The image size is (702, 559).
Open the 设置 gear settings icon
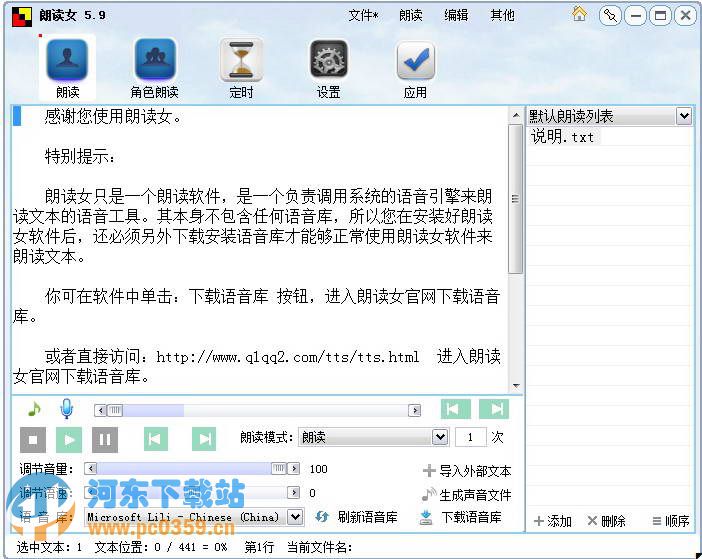(329, 68)
